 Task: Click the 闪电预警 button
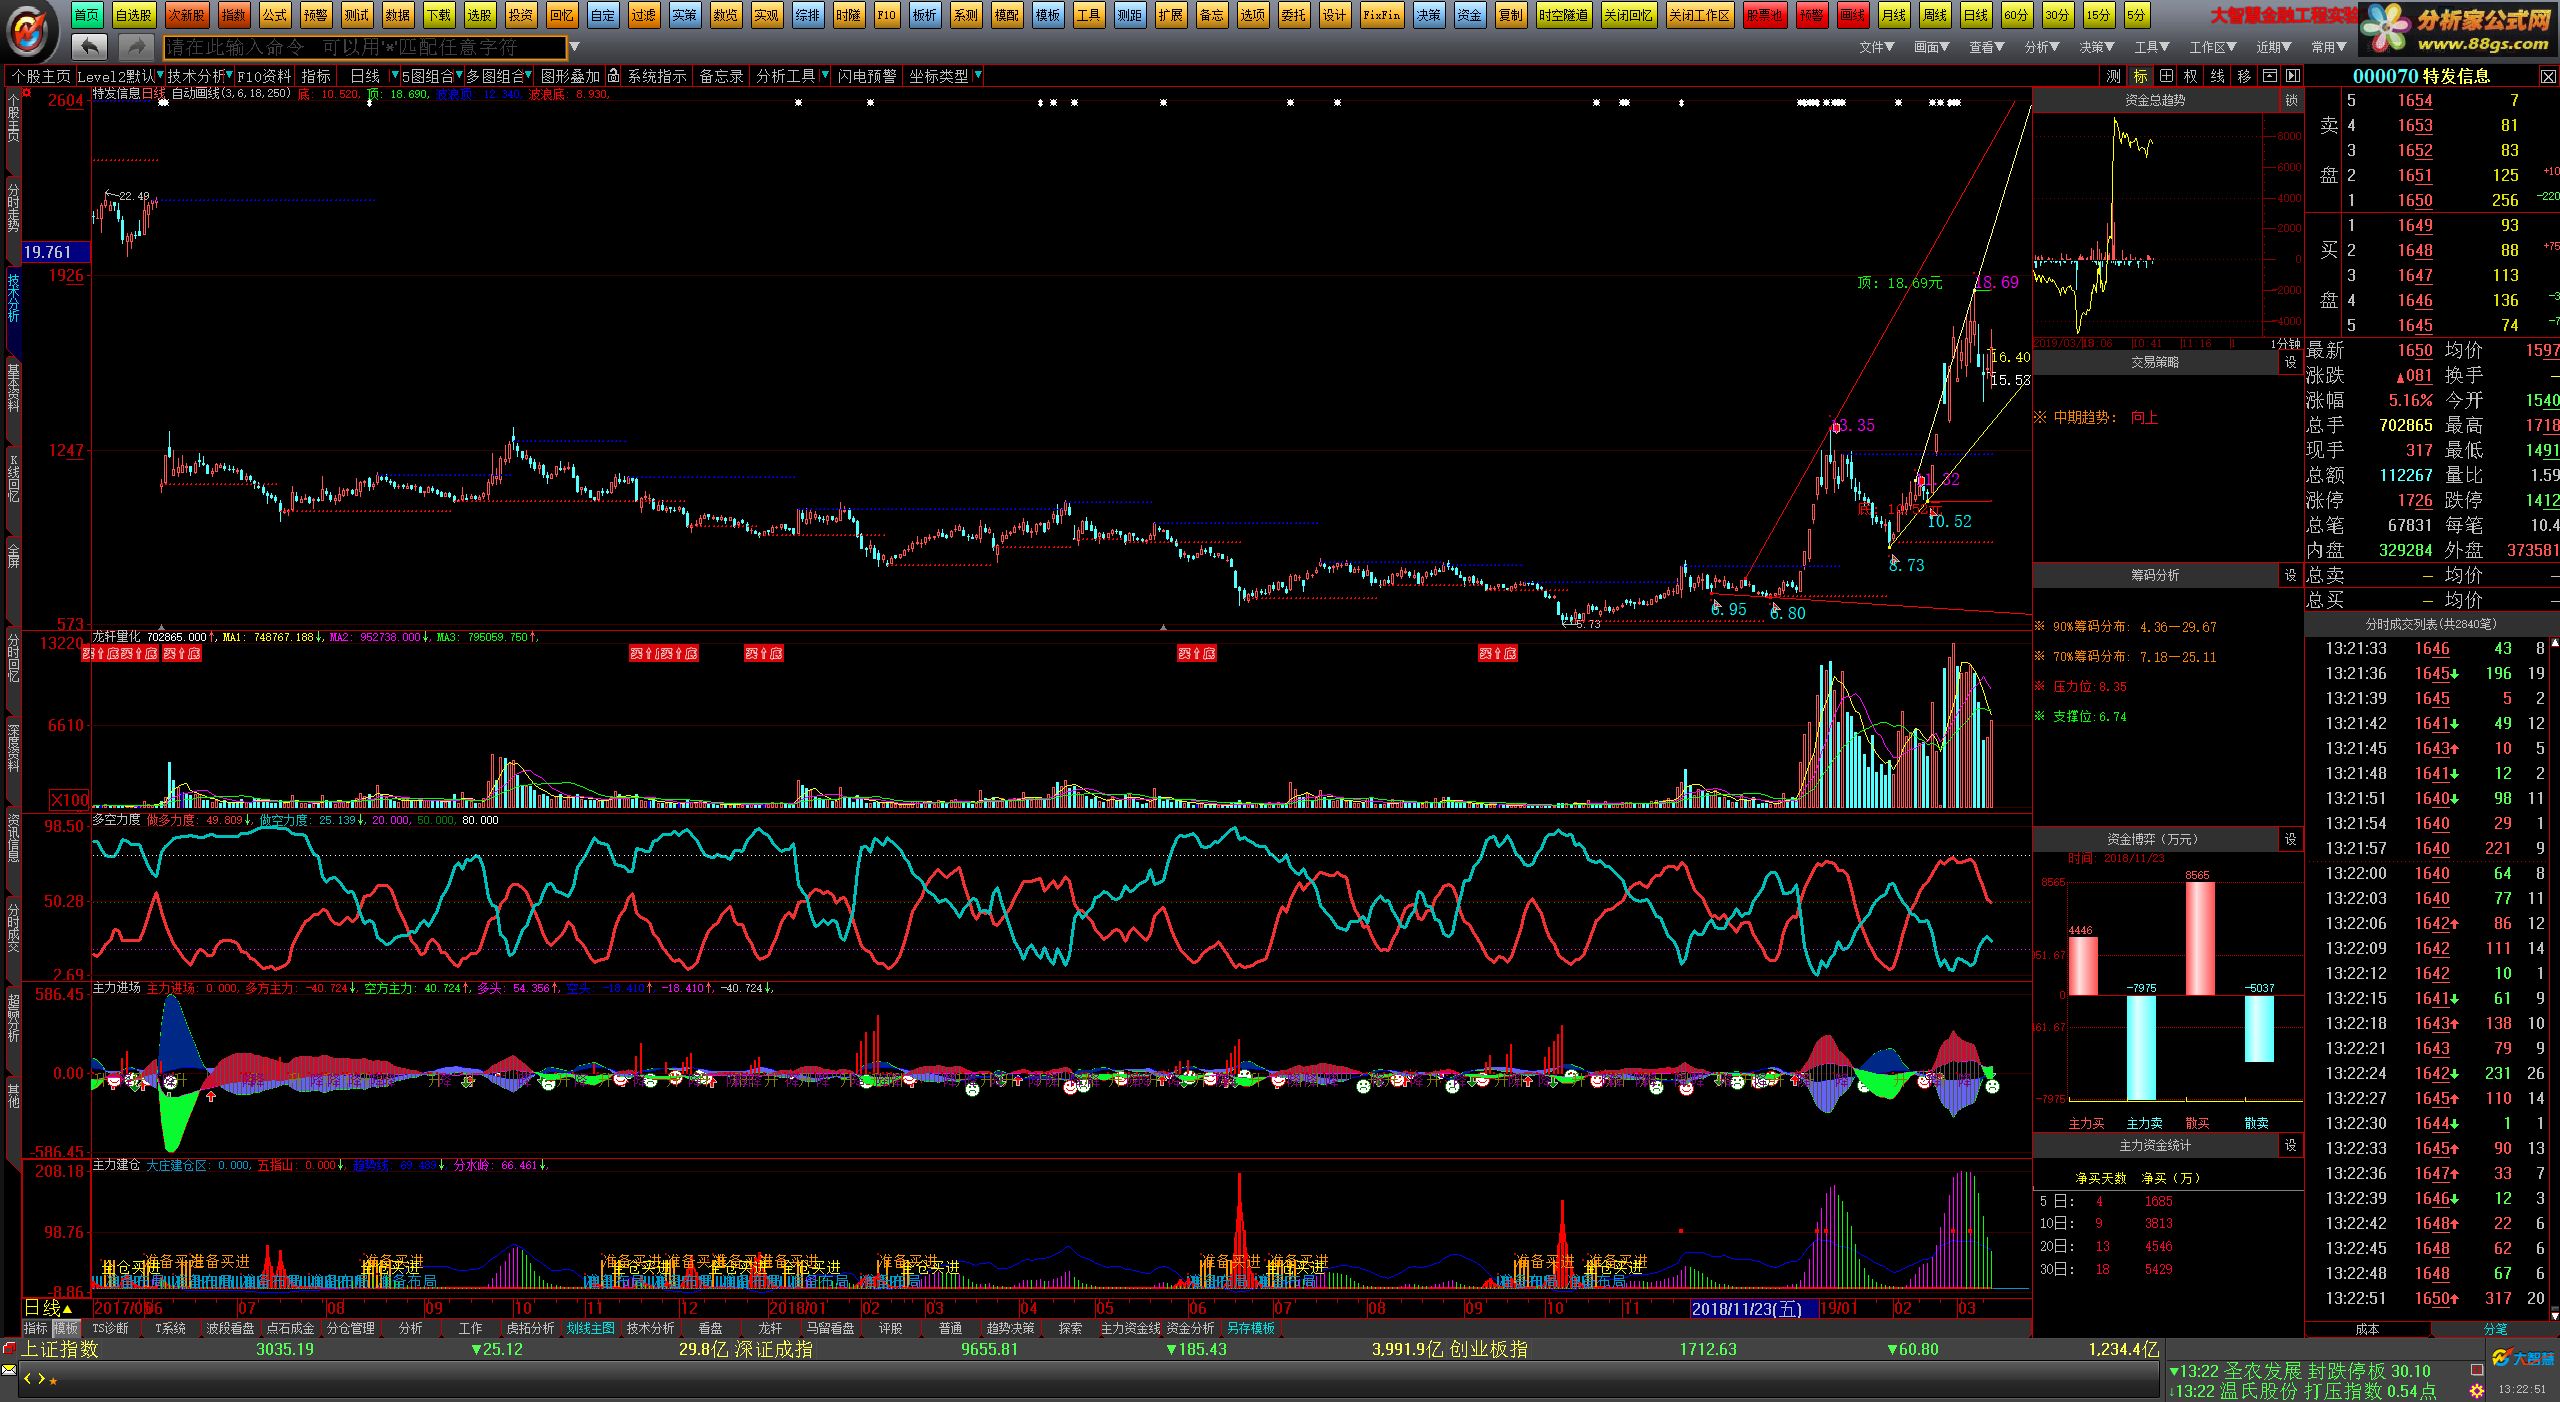click(867, 76)
